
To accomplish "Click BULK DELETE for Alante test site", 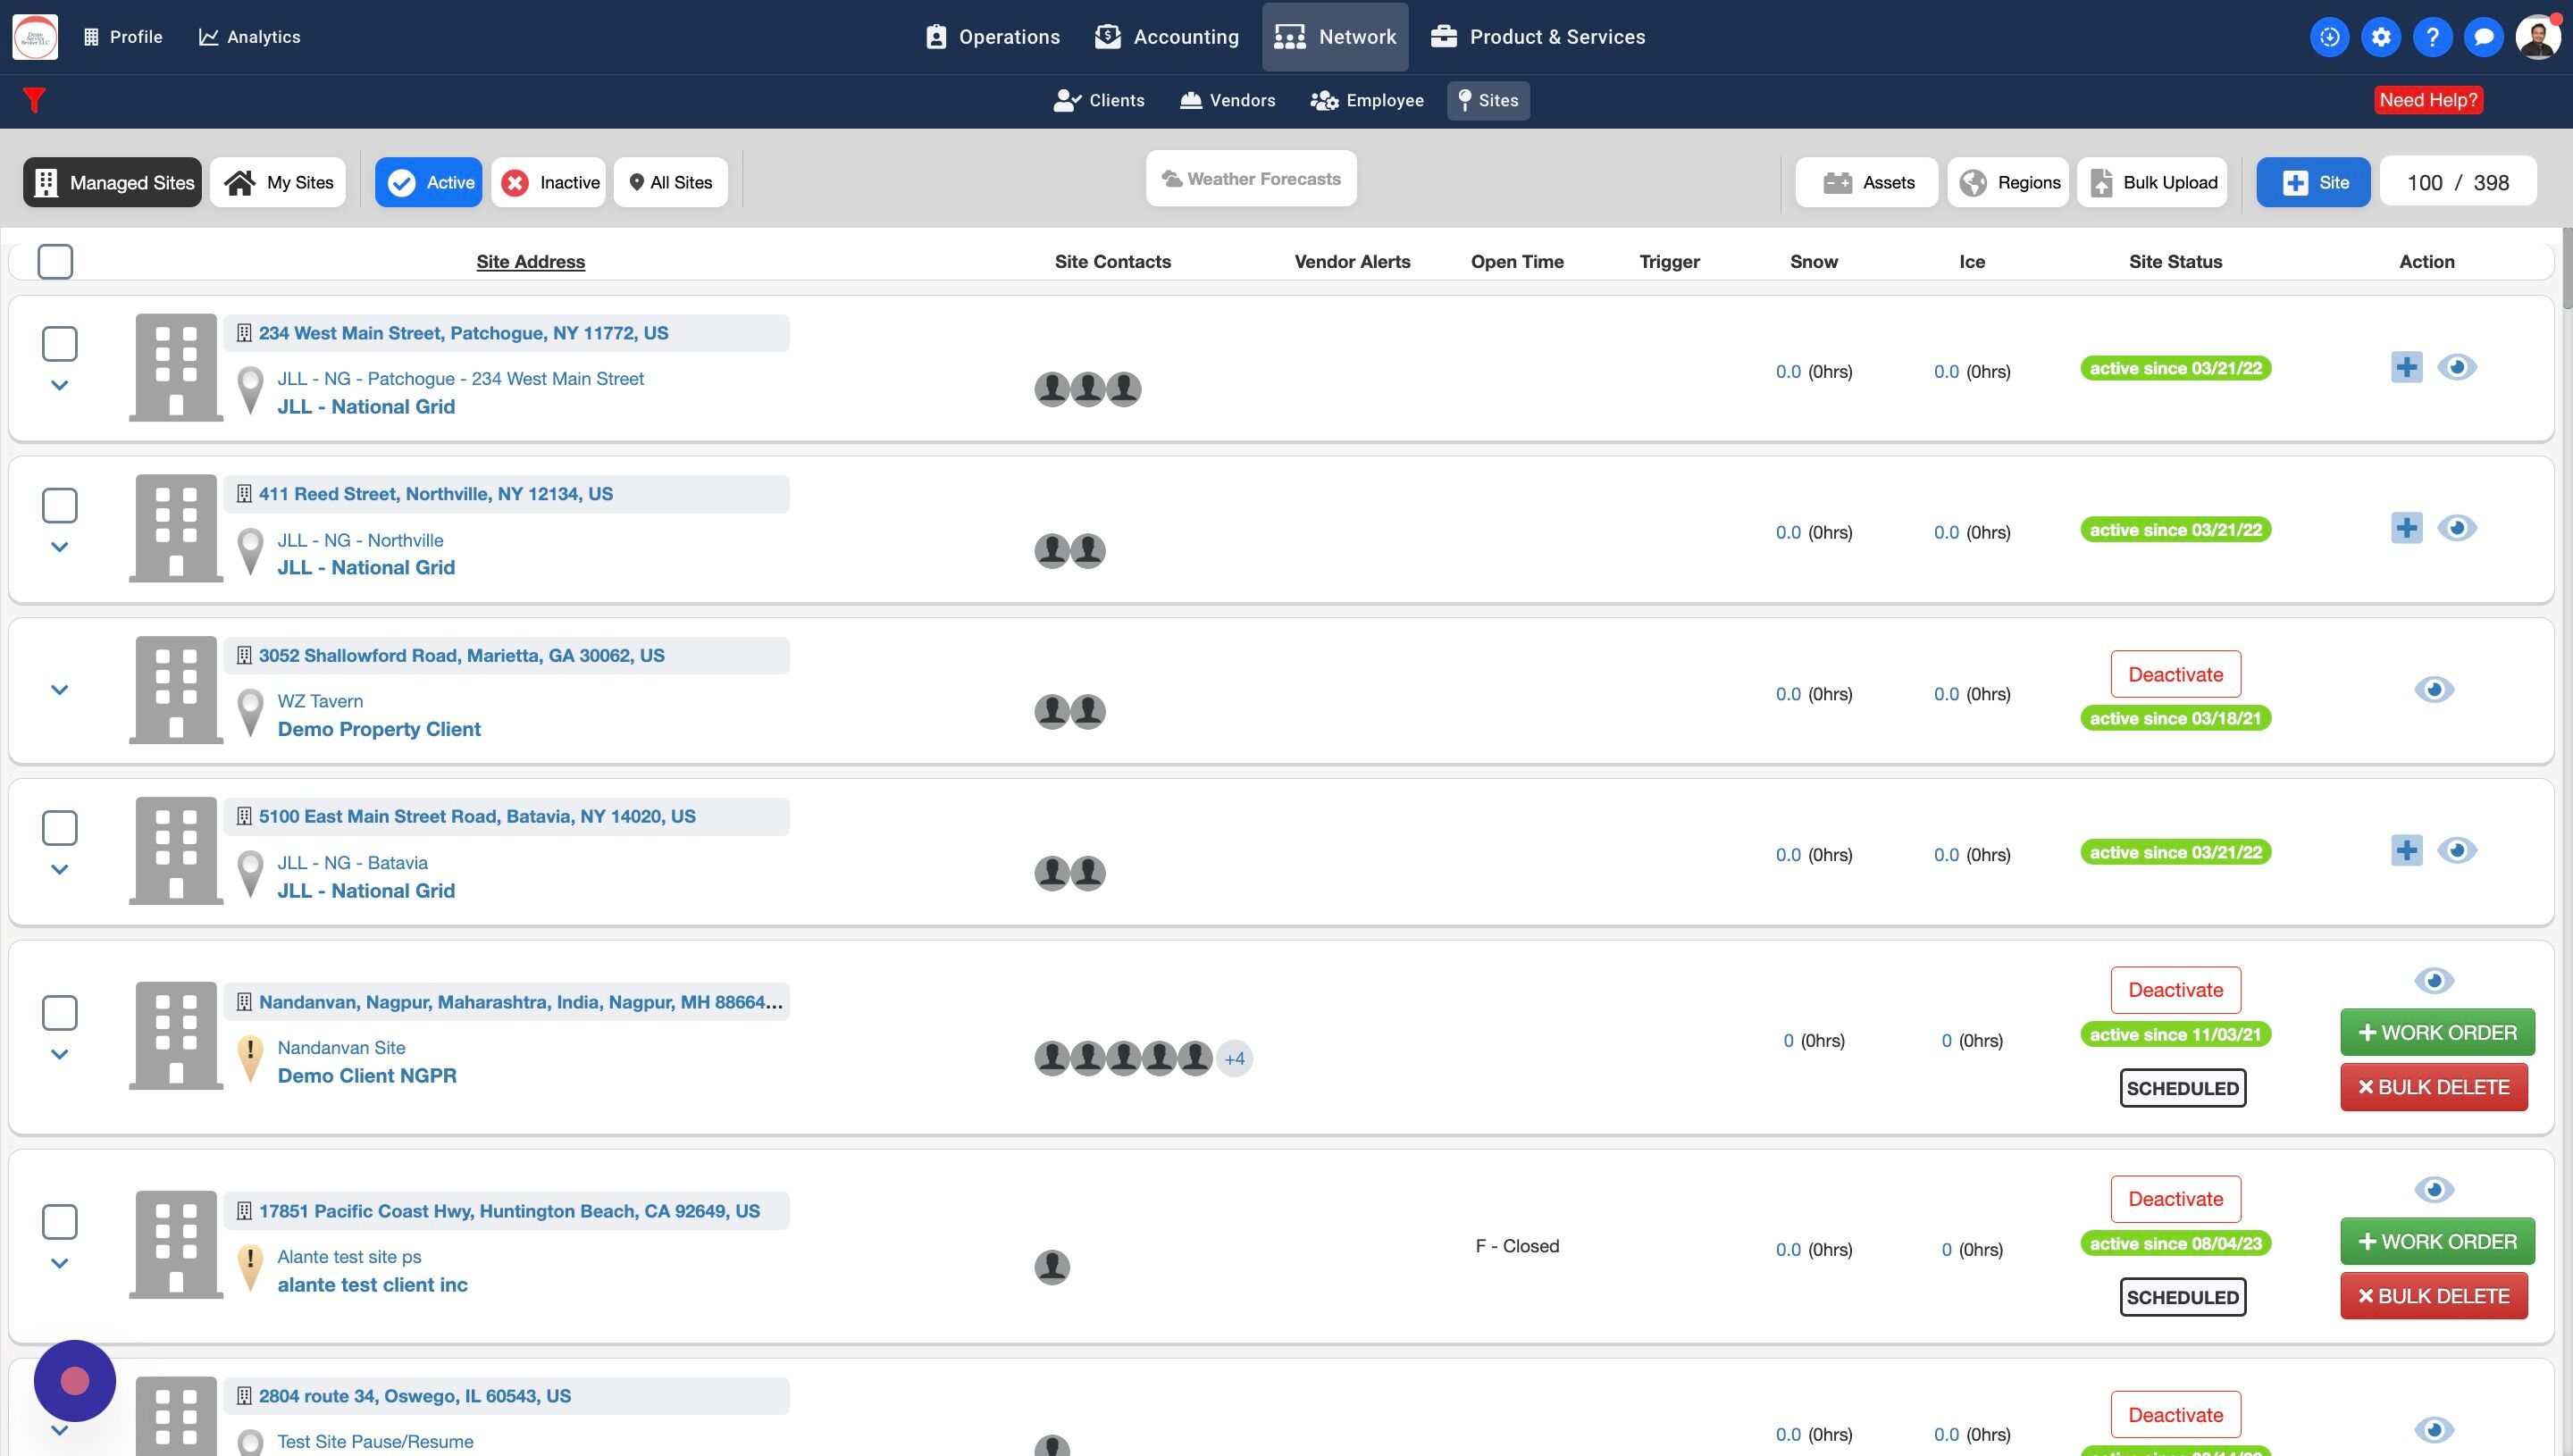I will [x=2433, y=1296].
